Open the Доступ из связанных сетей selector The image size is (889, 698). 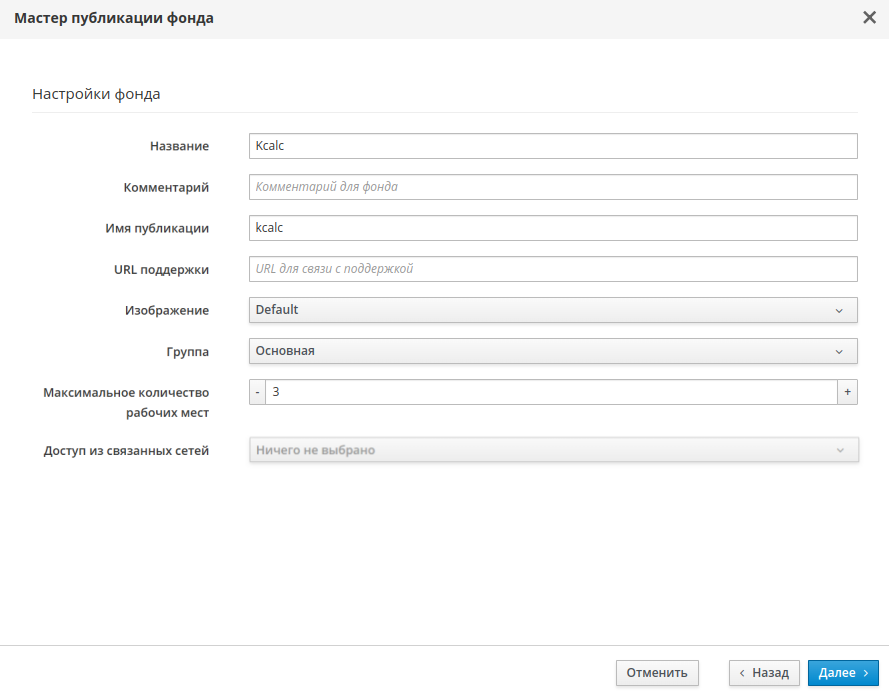click(552, 450)
